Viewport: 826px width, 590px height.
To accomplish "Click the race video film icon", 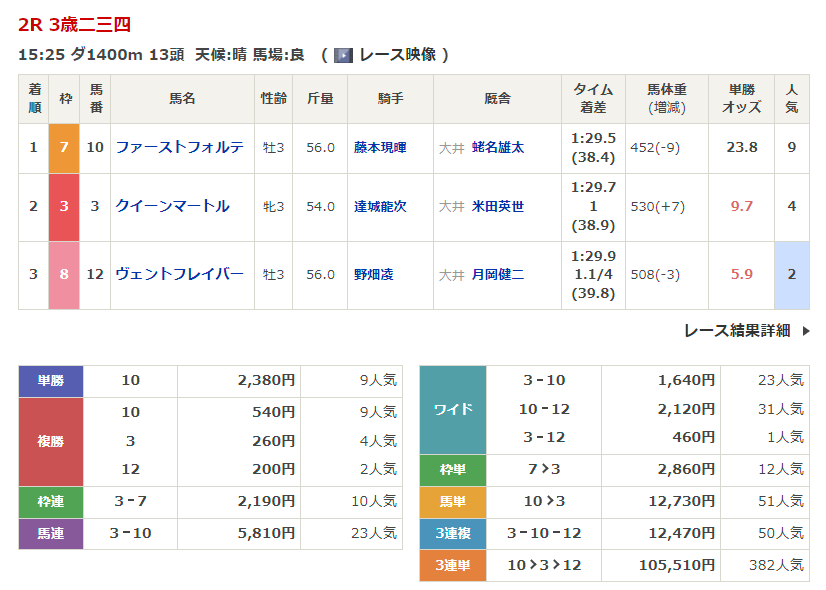I will [343, 55].
